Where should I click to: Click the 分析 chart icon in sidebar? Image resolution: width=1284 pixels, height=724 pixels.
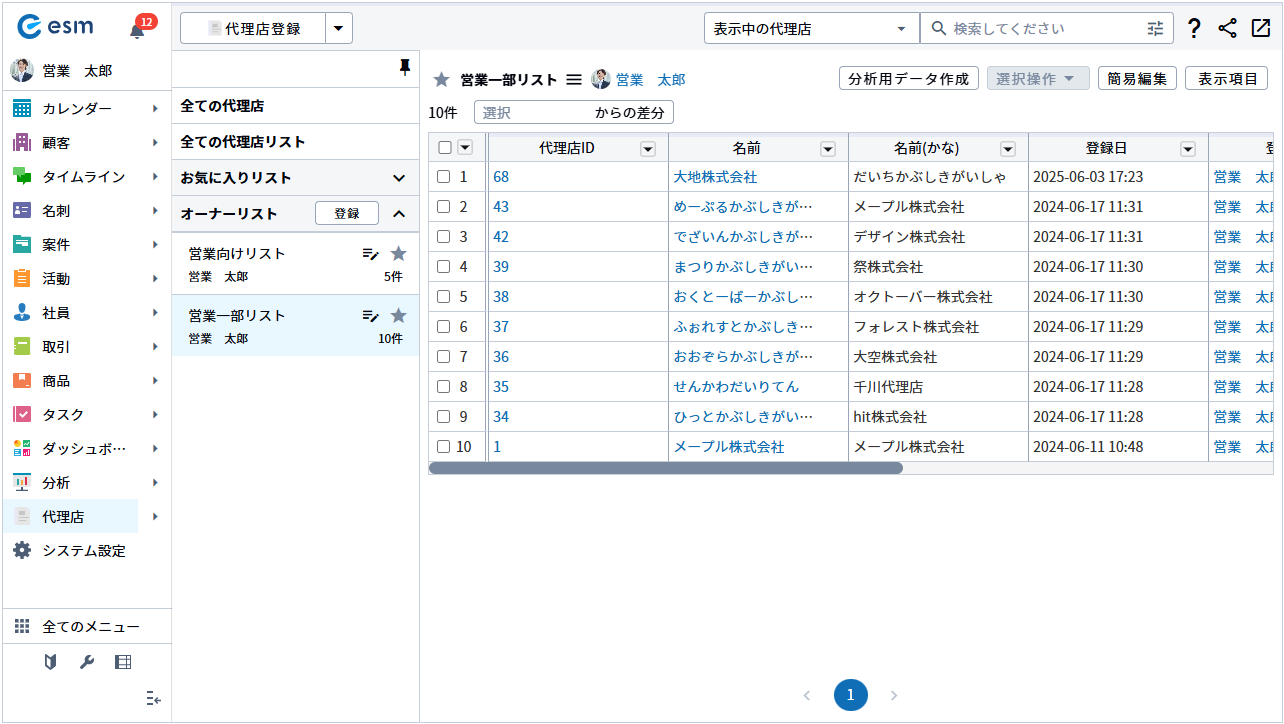(x=22, y=483)
